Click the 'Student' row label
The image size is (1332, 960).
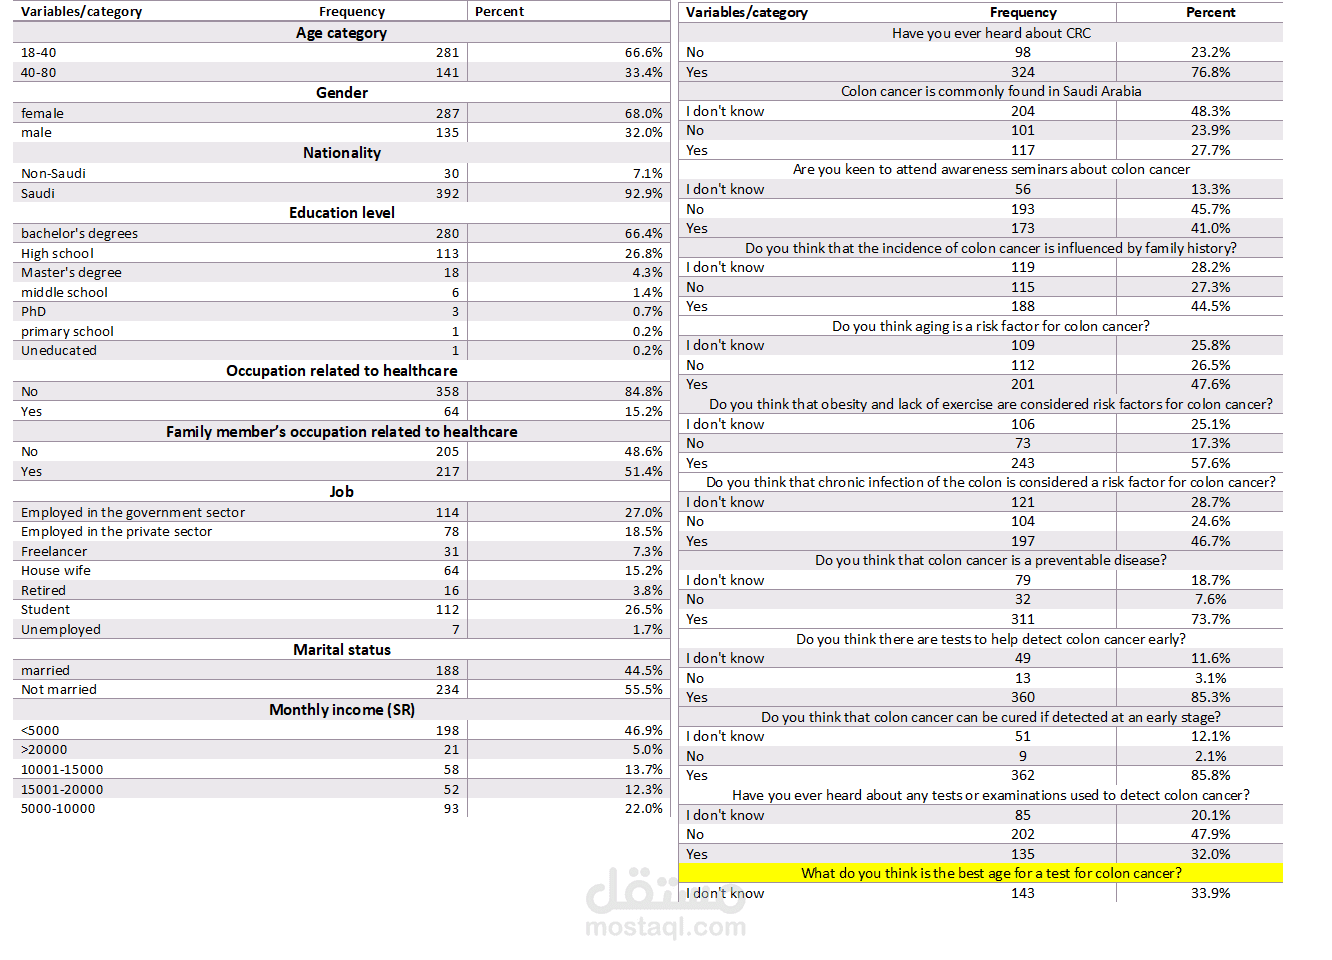coord(45,610)
